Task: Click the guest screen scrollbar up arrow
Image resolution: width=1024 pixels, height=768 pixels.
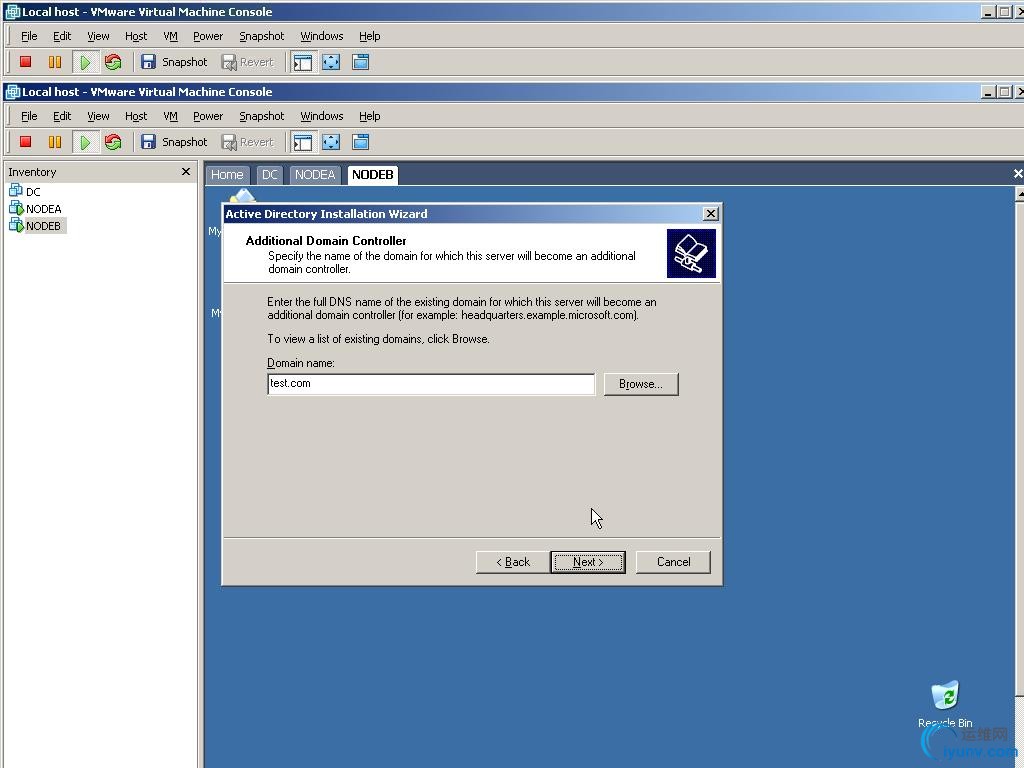Action: 1019,195
